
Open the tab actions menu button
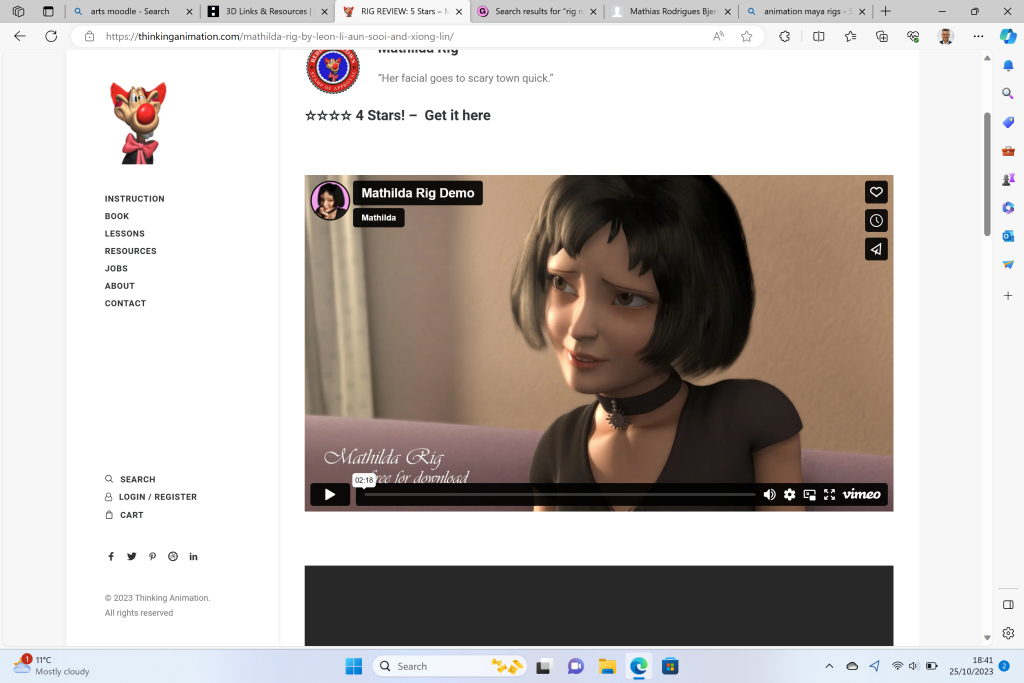point(48,11)
